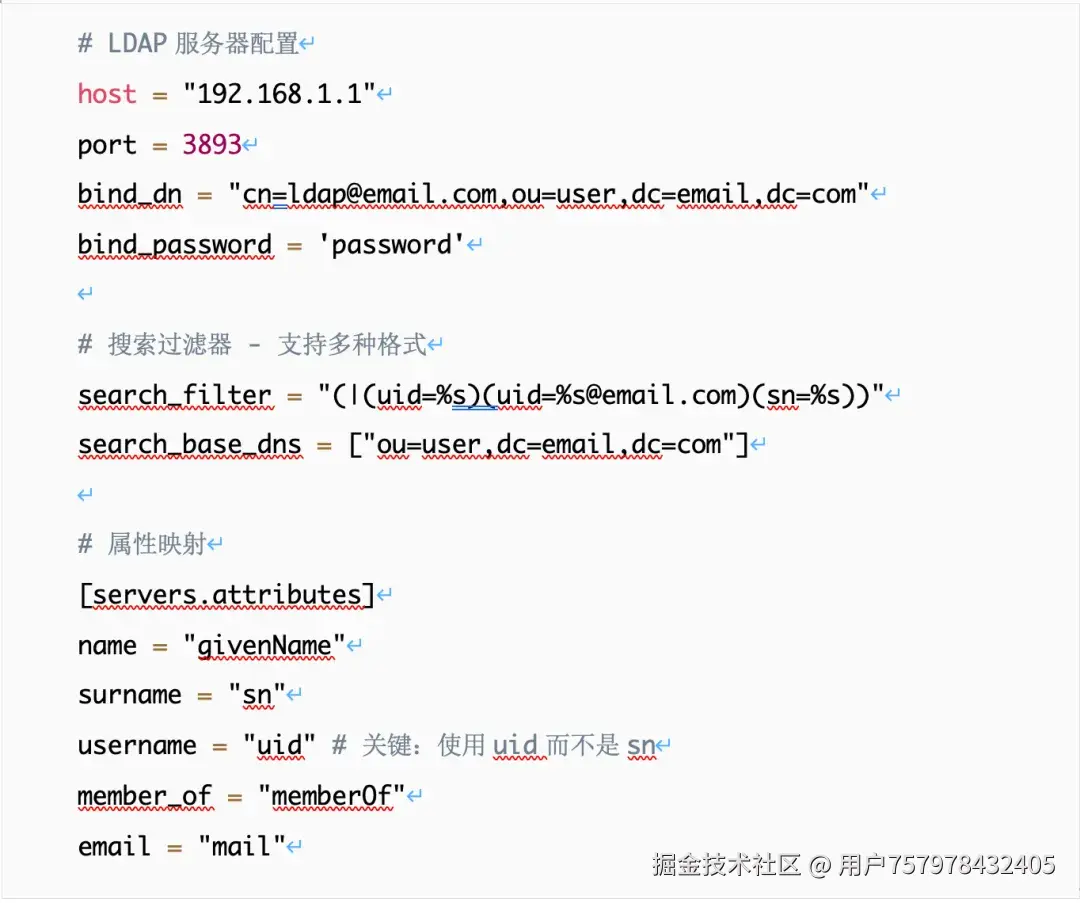Click the username "uid" value
The width and height of the screenshot is (1080, 903).
(279, 745)
